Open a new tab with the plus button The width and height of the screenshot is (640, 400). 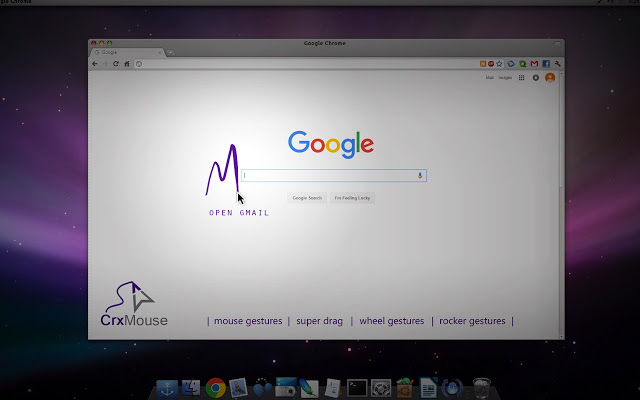[x=170, y=53]
